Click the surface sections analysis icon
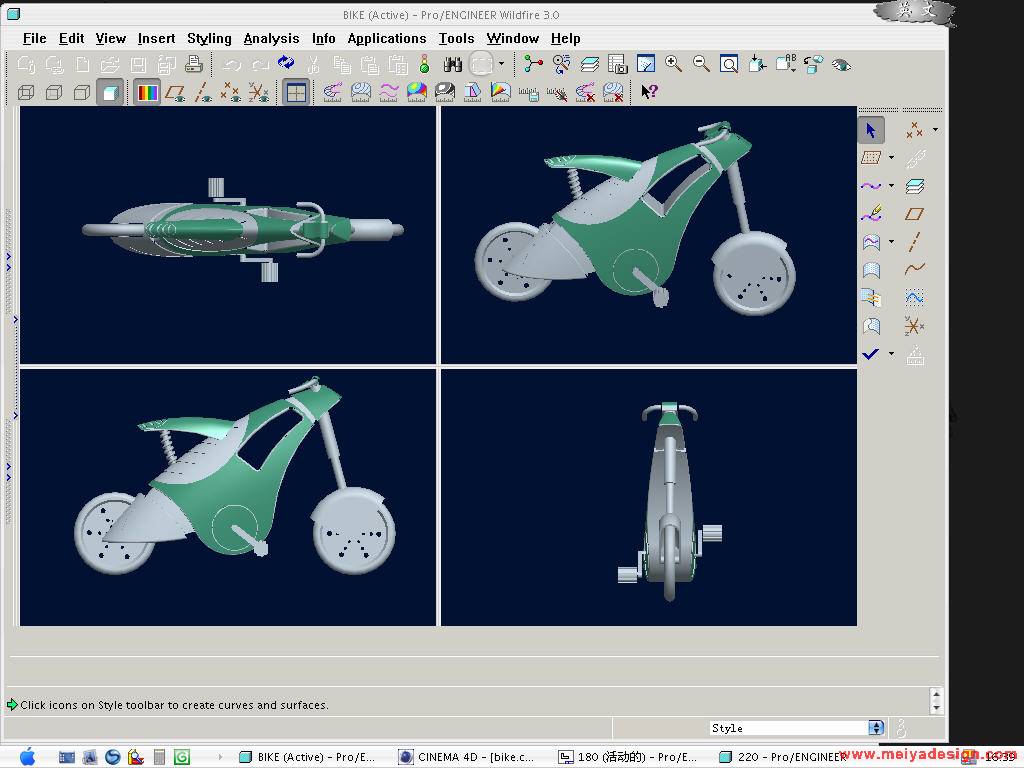Viewport: 1024px width, 768px height. click(x=360, y=92)
